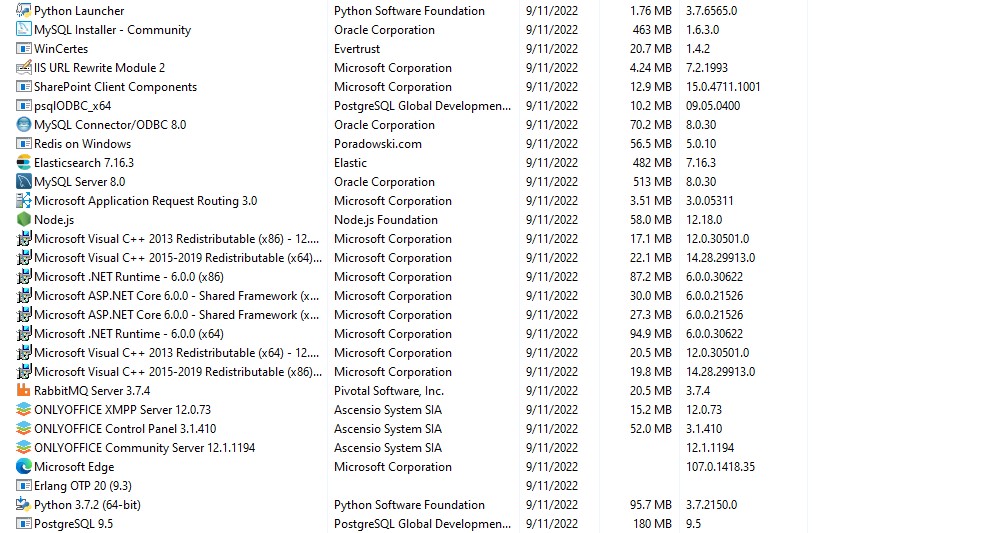The height and width of the screenshot is (533, 985).
Task: Click the 'Elastic' publisher cell
Action: tap(351, 162)
